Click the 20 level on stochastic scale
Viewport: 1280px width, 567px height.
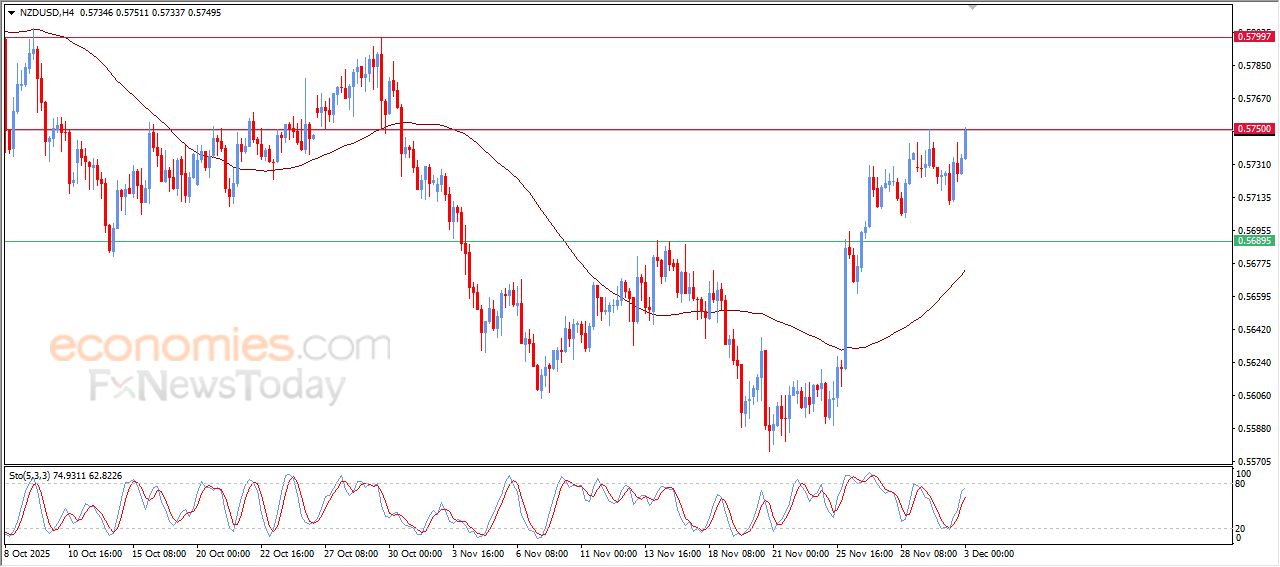coord(1243,527)
